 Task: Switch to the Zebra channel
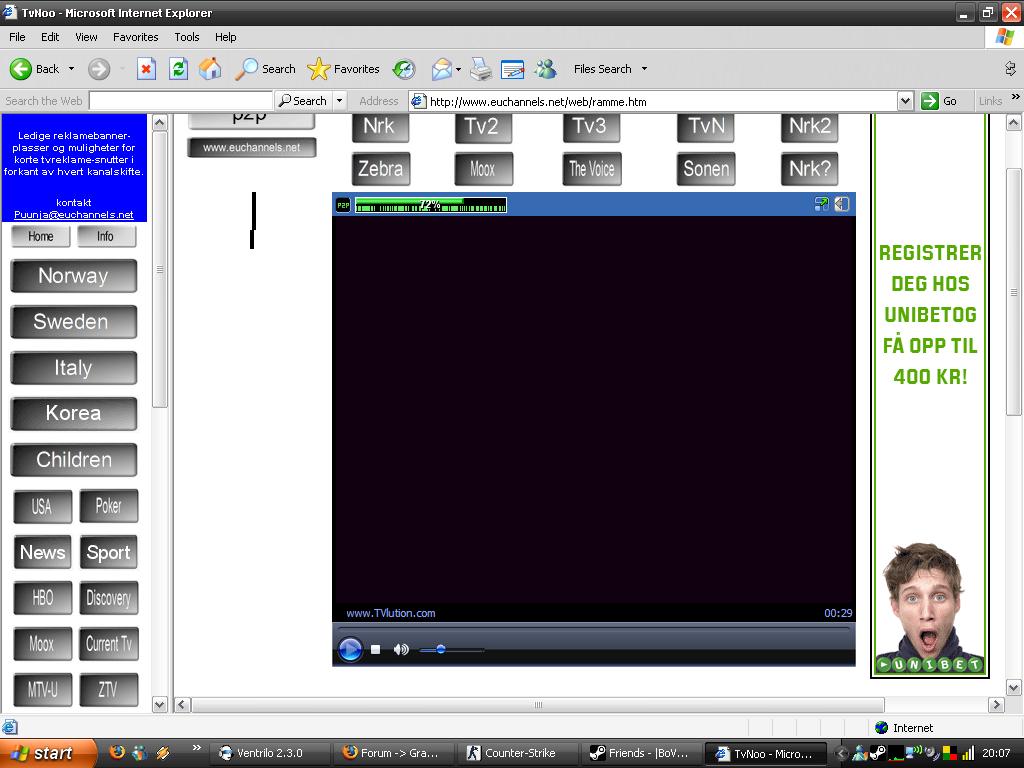coord(381,169)
